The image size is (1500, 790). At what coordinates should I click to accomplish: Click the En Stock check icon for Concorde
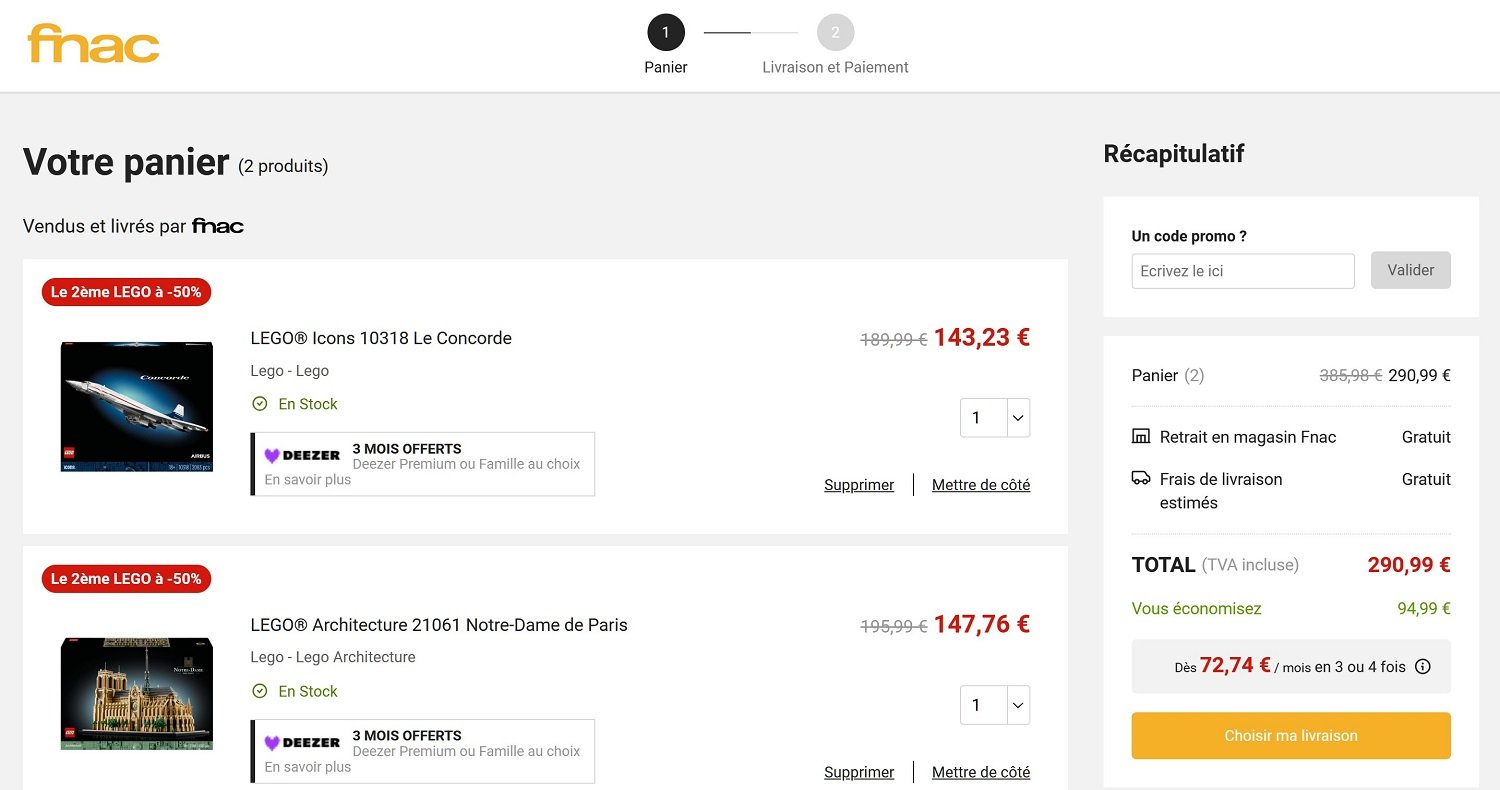tap(260, 404)
